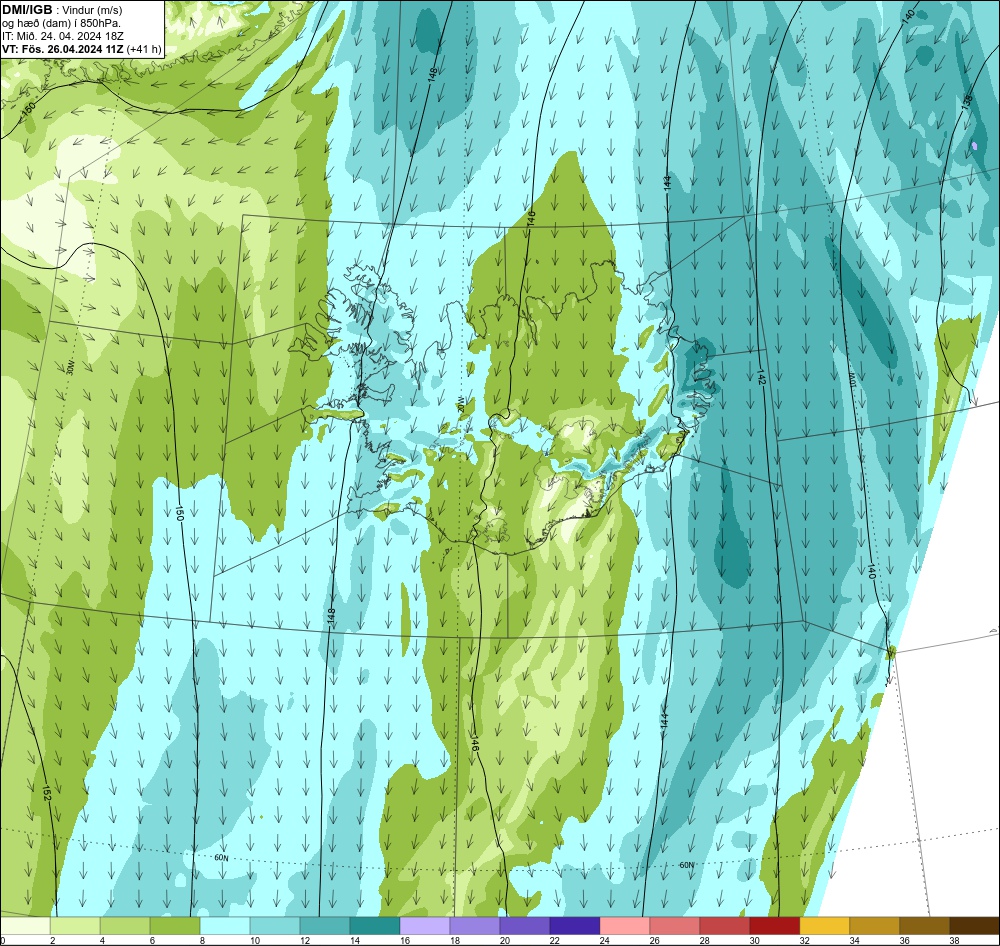Select the green 6–8 m/s legend swatch
Image resolution: width=1000 pixels, height=946 pixels.
175,926
